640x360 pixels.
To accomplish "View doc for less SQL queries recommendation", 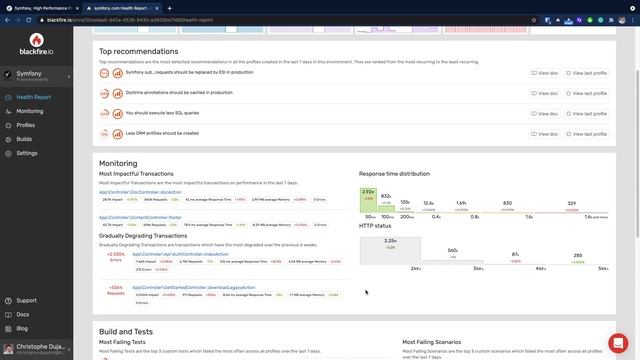I will [x=544, y=114].
